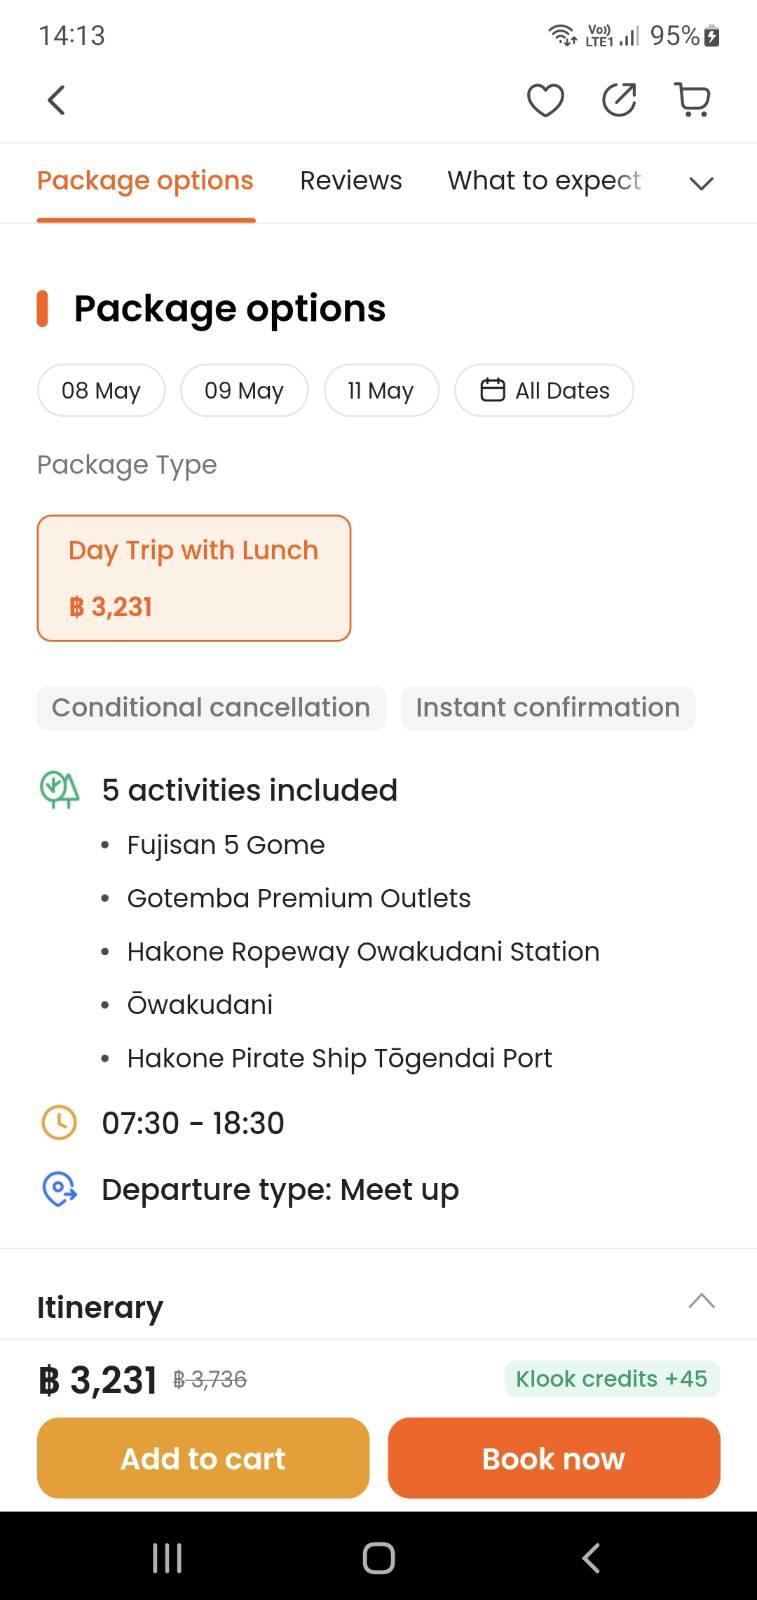Tap the Book now button
Image resolution: width=757 pixels, height=1600 pixels.
[554, 1458]
